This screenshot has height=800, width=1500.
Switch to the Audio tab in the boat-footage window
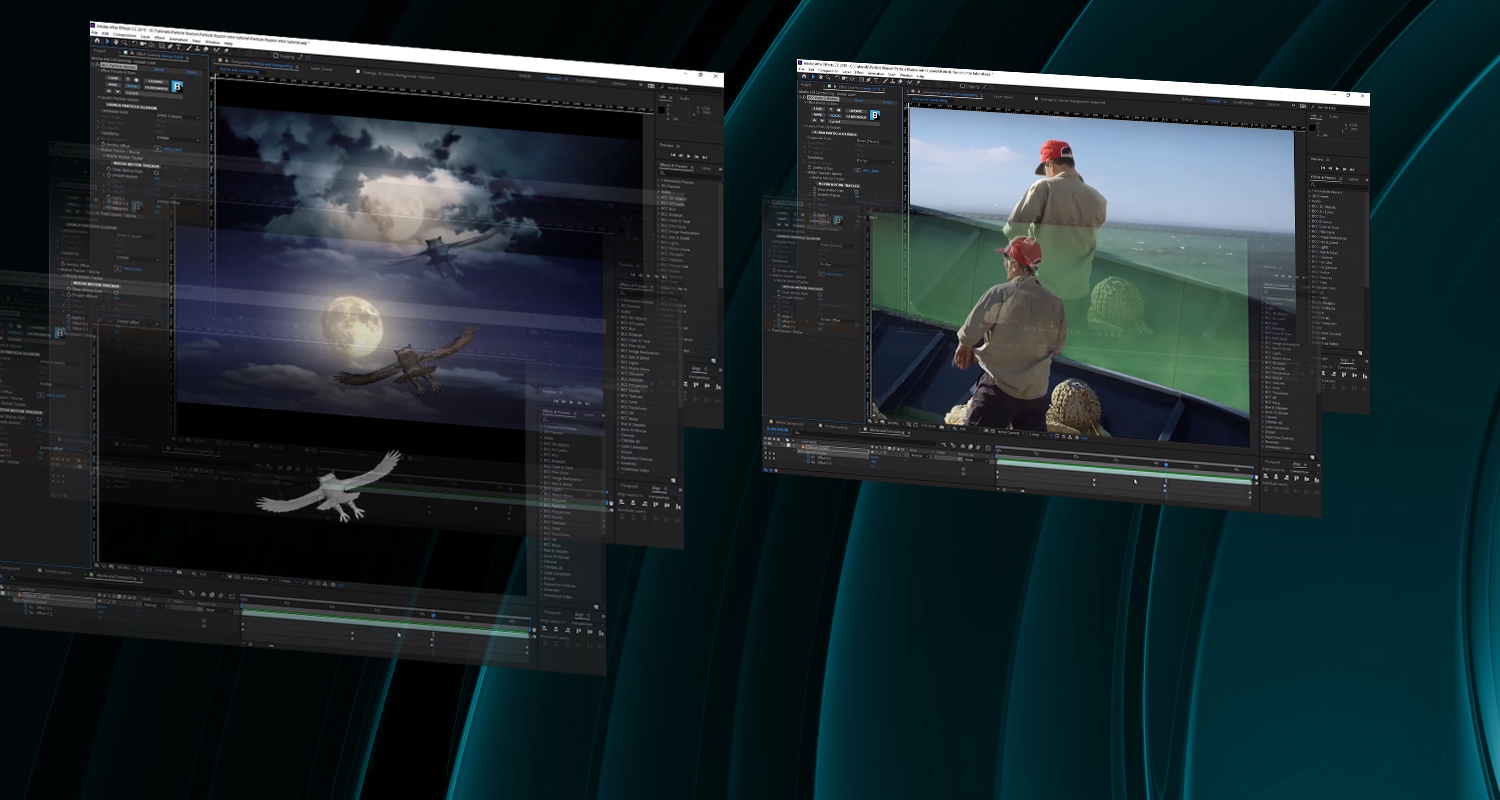click(1333, 117)
